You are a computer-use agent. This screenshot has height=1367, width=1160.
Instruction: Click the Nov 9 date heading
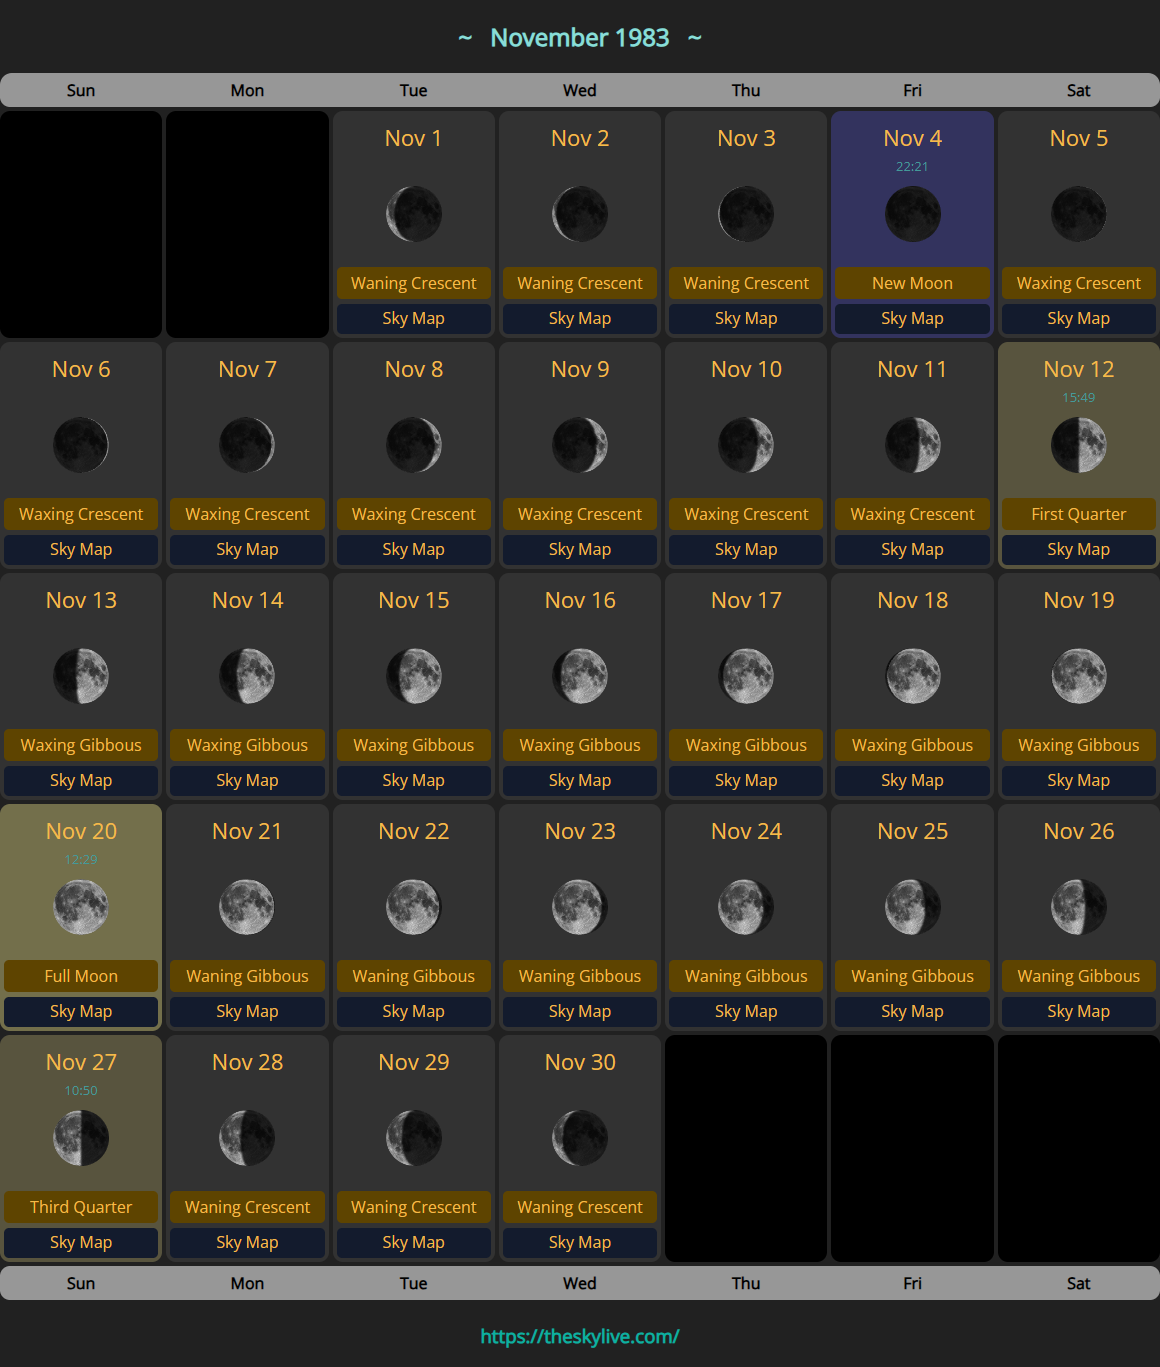coord(580,369)
